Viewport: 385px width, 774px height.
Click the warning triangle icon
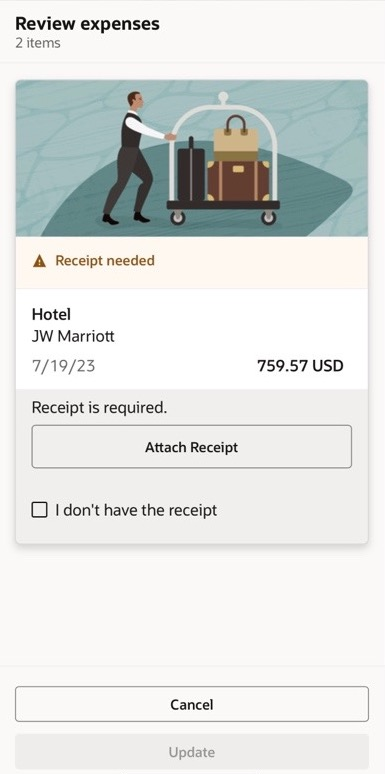point(39,261)
